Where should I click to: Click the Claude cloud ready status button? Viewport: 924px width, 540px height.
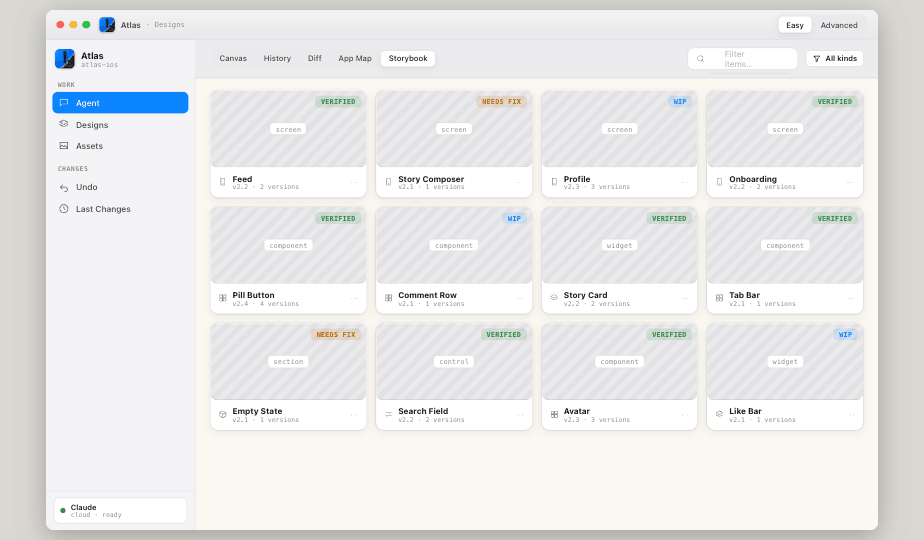120,511
